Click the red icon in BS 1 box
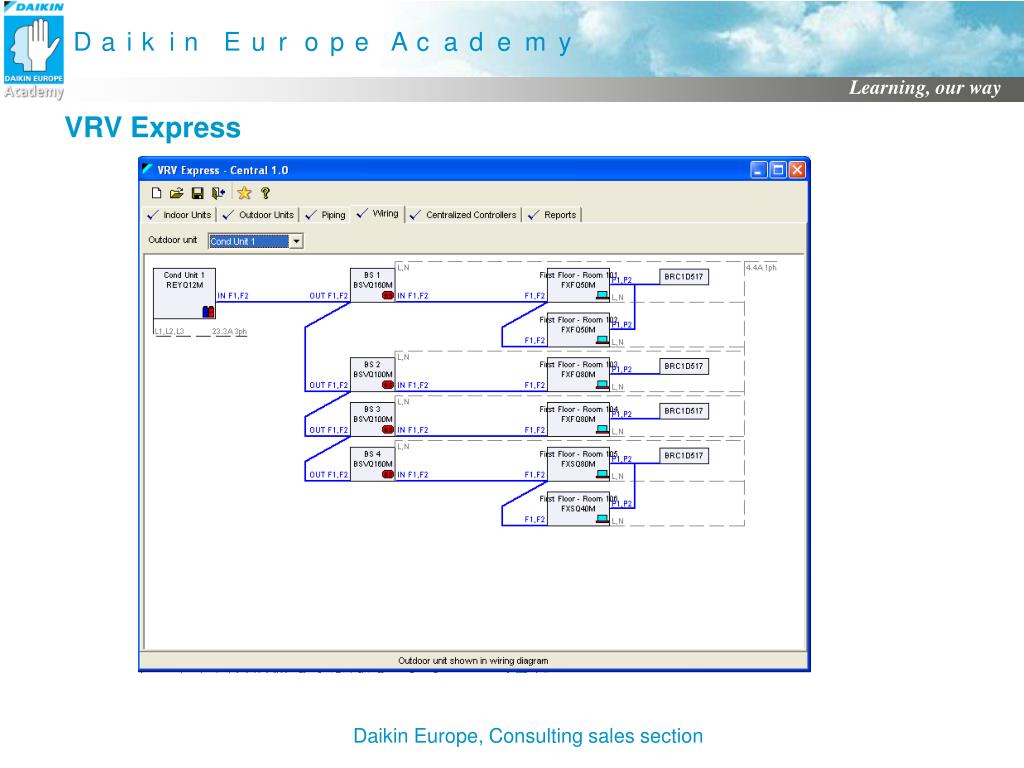The width and height of the screenshot is (1024, 768). 388,295
